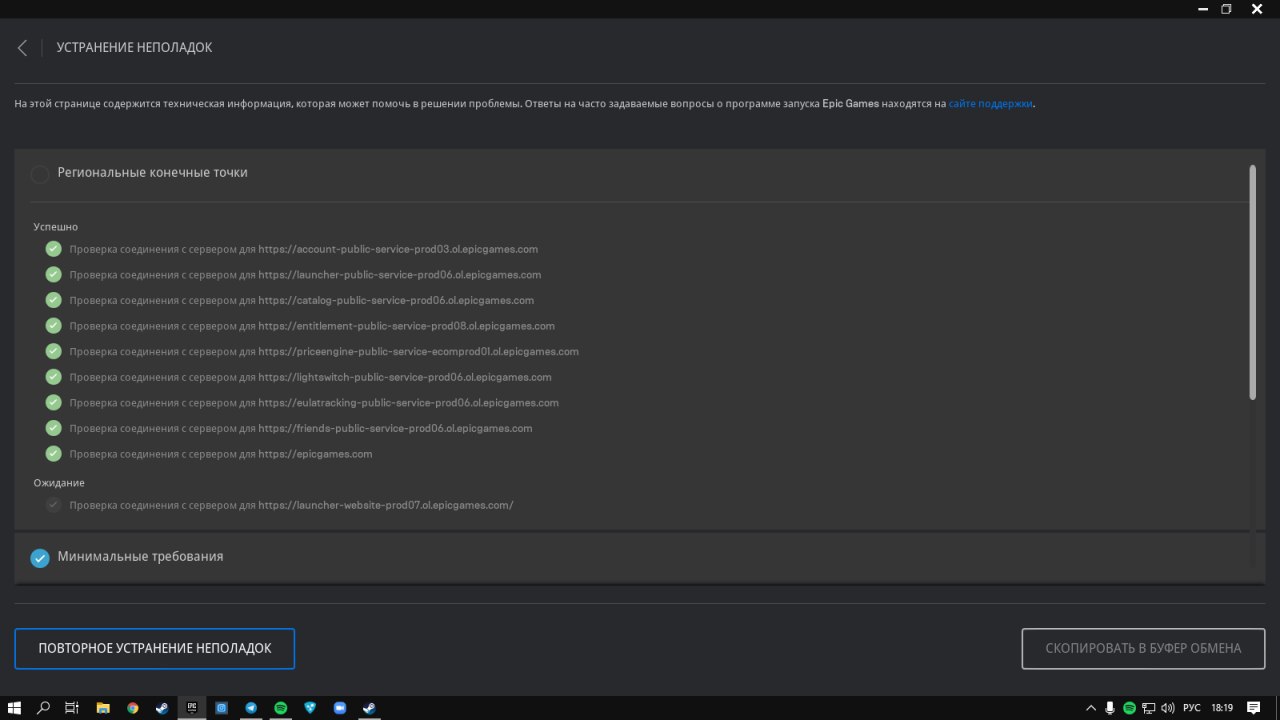This screenshot has width=1280, height=720.
Task: Click green check icon for https://epicgames.com row
Action: point(53,454)
